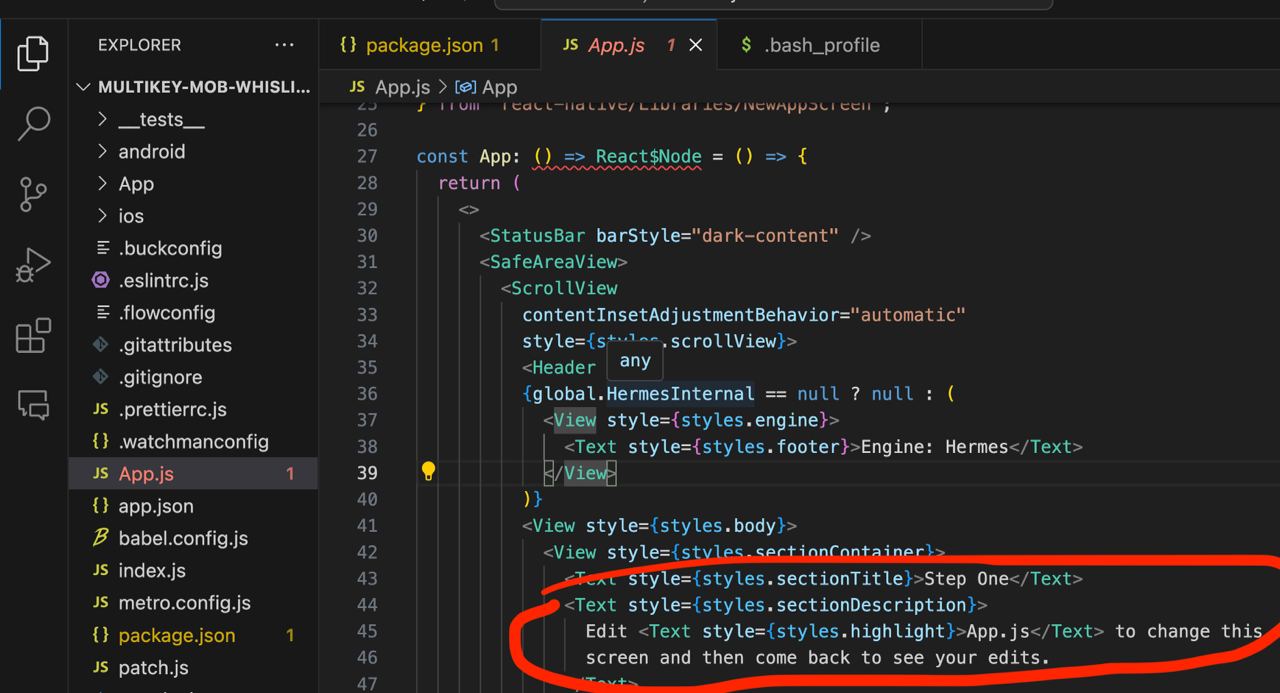Image resolution: width=1280 pixels, height=693 pixels.
Task: Click styles.highlight on line 45
Action: [860, 632]
